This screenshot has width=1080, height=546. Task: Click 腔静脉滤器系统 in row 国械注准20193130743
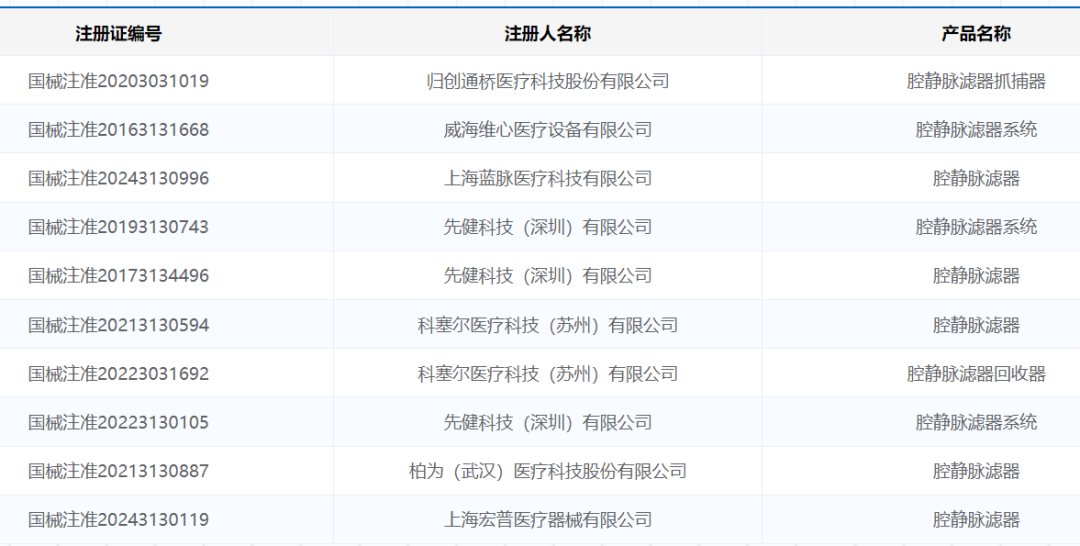(x=976, y=227)
